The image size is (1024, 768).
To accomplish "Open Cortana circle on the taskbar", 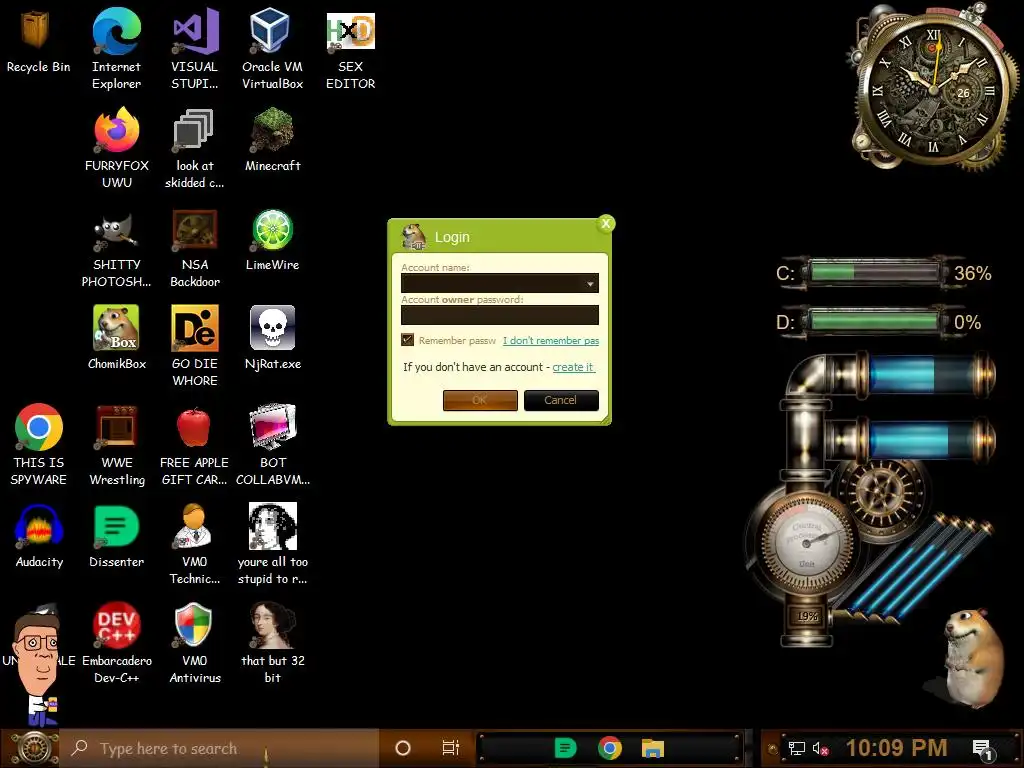I will pos(403,748).
